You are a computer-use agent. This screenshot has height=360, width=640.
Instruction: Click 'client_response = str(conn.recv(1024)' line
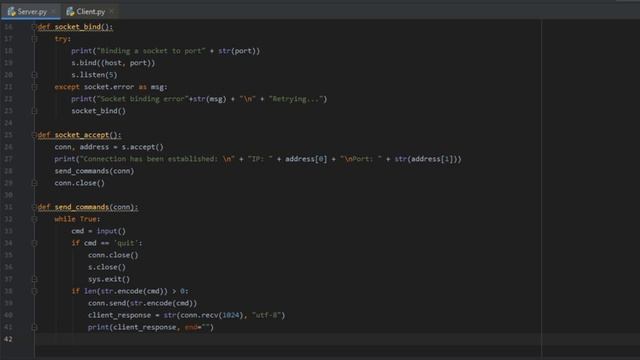[x=186, y=315]
